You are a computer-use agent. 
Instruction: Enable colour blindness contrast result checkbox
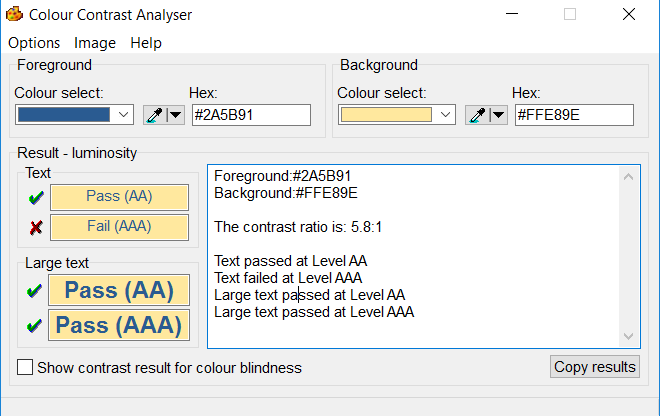25,367
